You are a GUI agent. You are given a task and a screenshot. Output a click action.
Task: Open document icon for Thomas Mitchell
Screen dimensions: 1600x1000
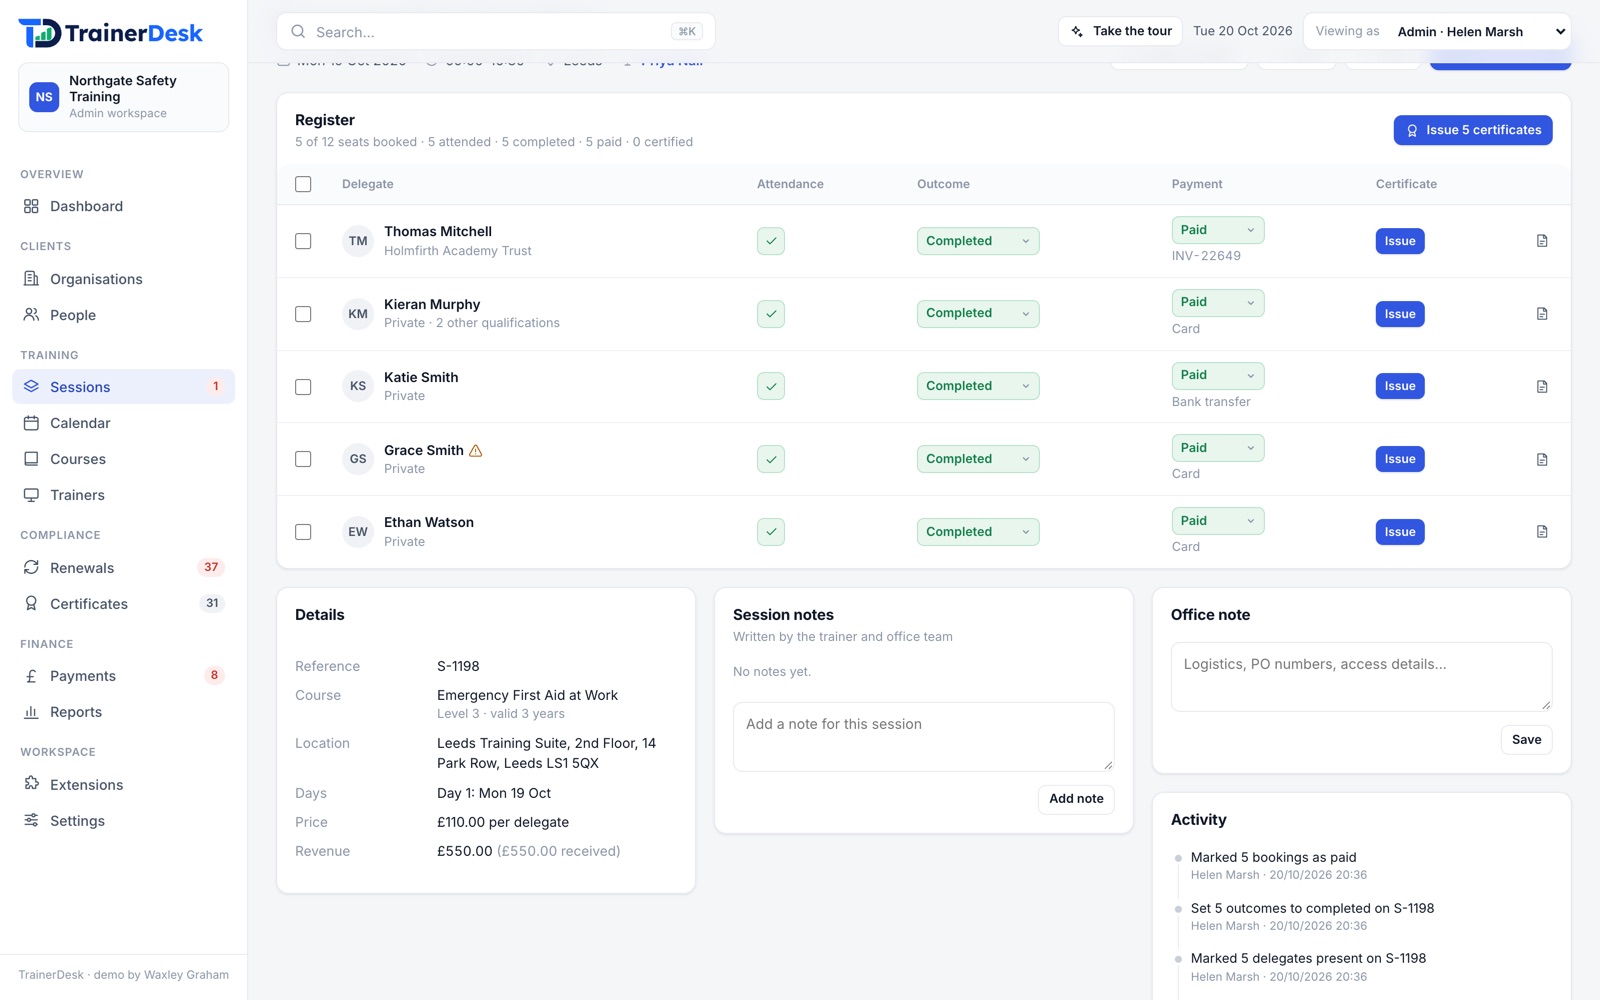1542,241
